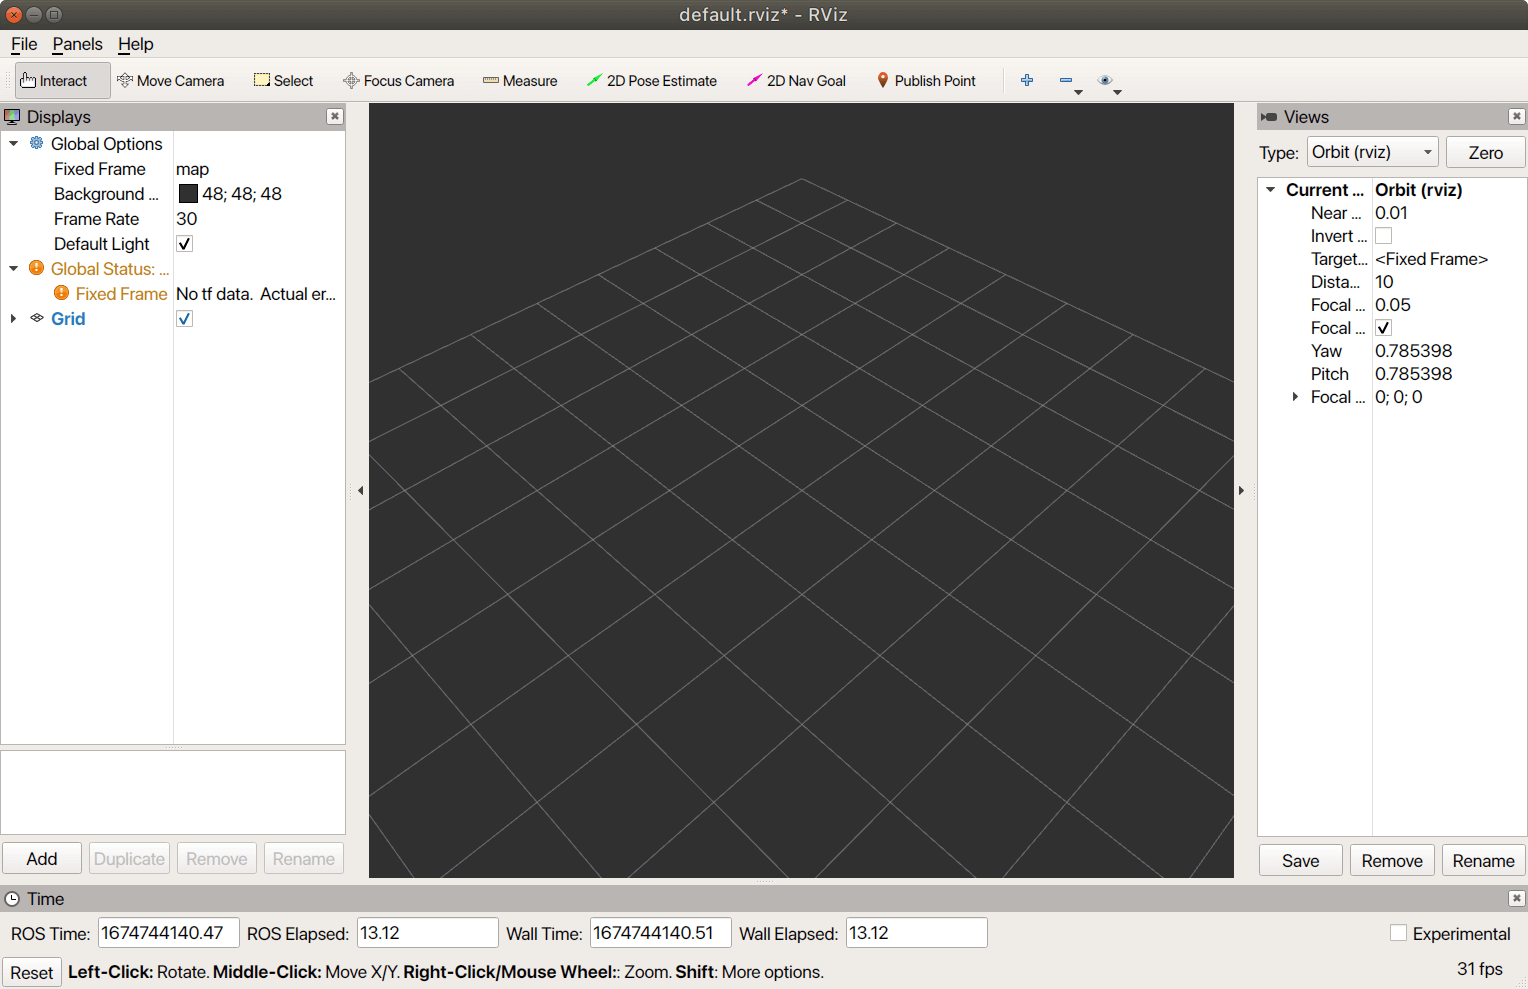Open the Help menu
1528x989 pixels.
pos(135,44)
